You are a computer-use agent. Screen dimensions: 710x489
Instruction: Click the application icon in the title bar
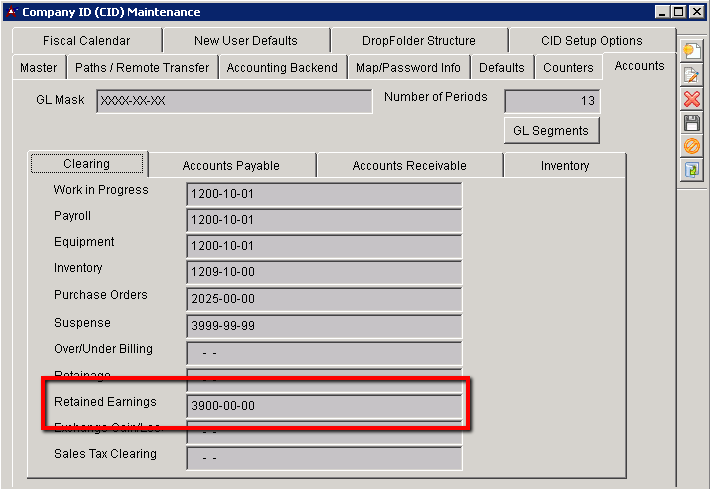[11, 12]
